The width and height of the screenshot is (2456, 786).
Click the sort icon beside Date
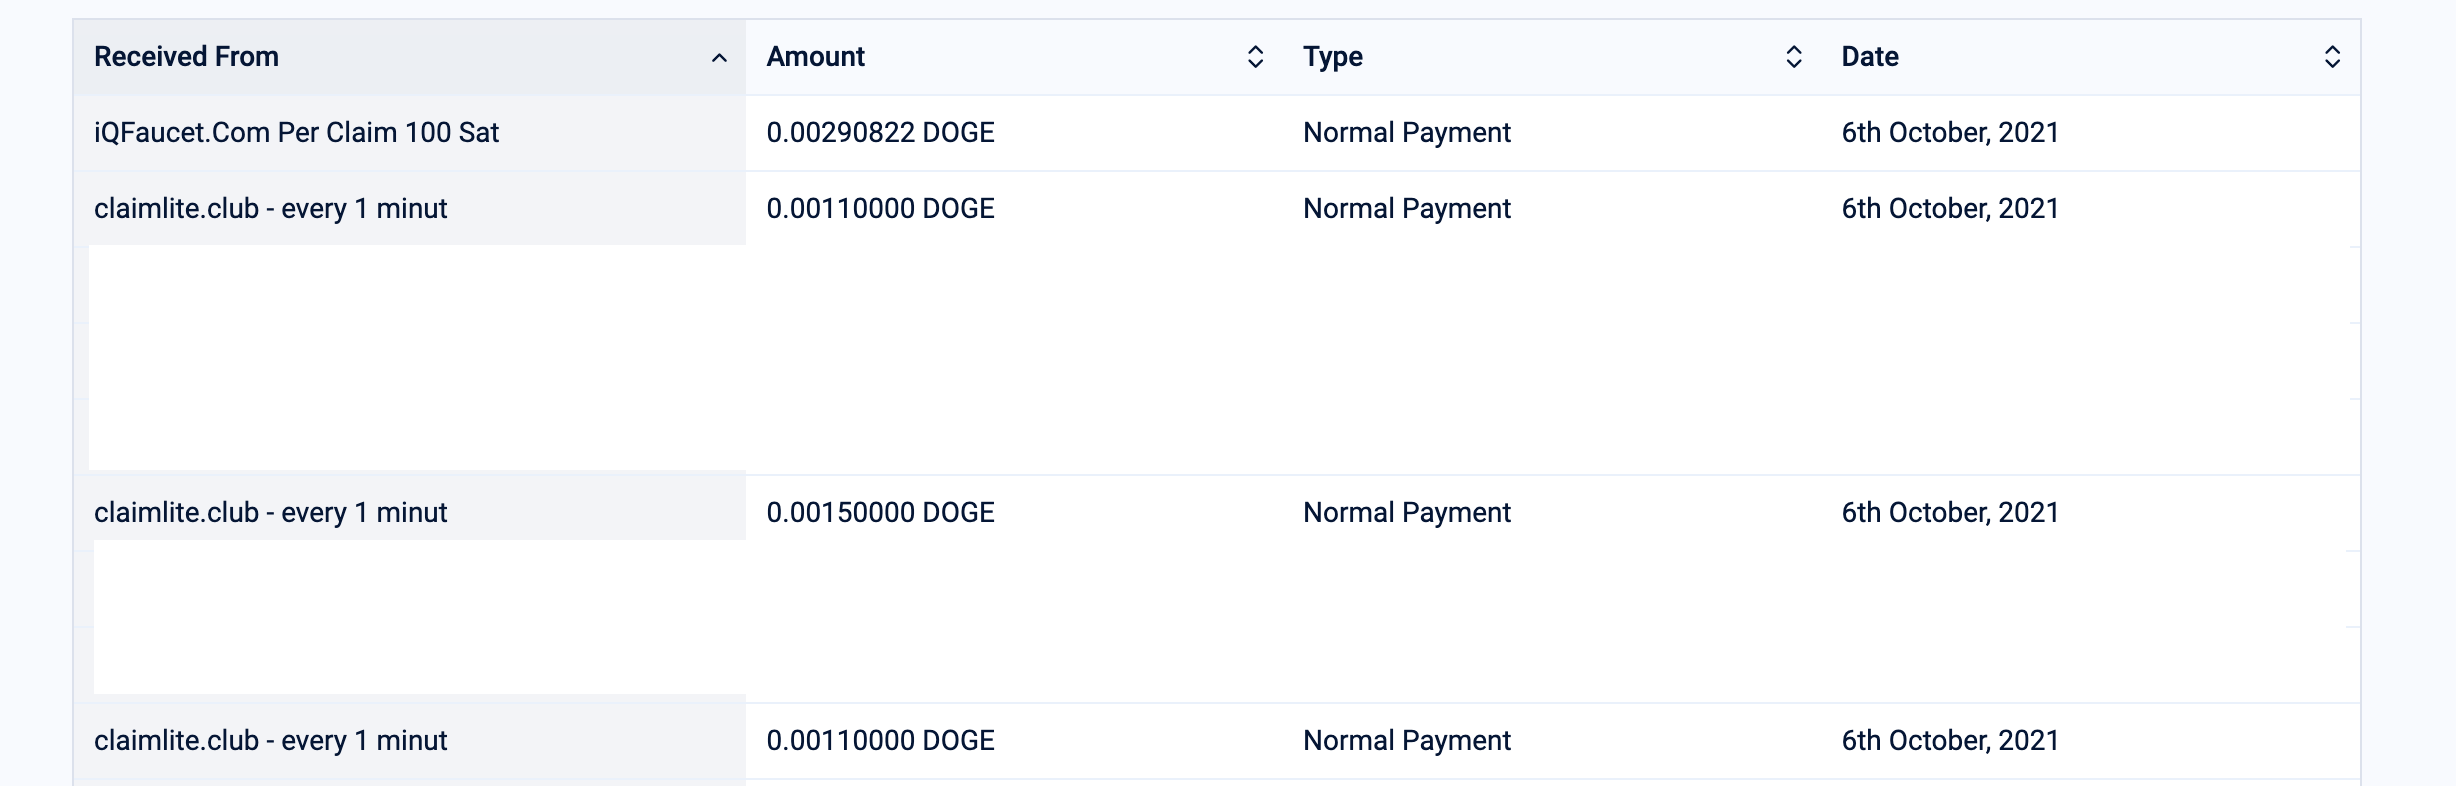[2331, 57]
